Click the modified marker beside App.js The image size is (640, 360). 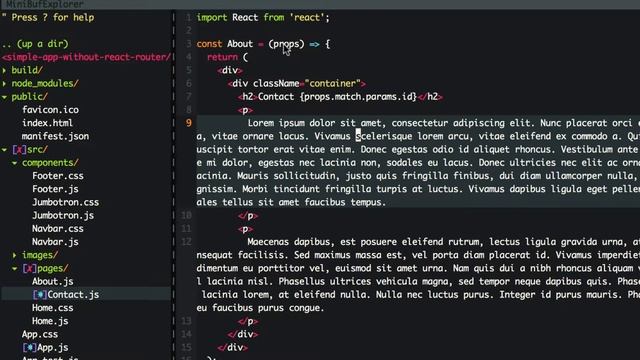point(29,348)
